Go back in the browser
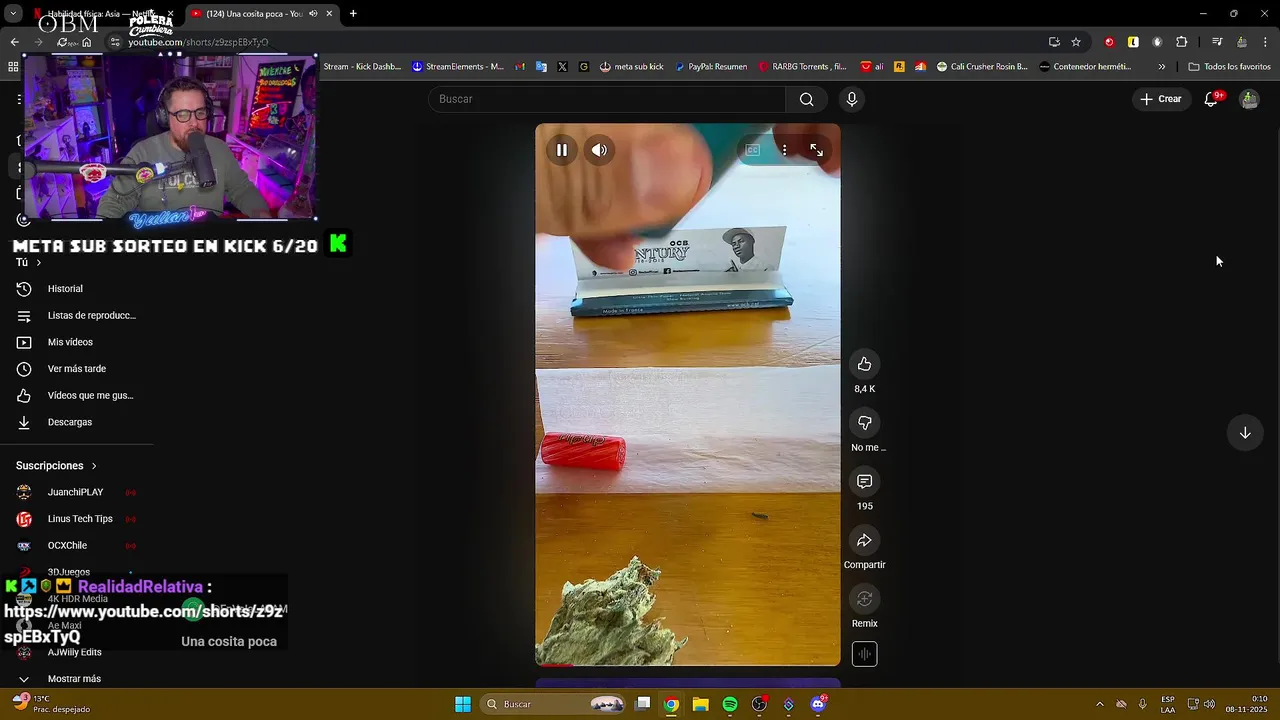1280x720 pixels. click(14, 42)
